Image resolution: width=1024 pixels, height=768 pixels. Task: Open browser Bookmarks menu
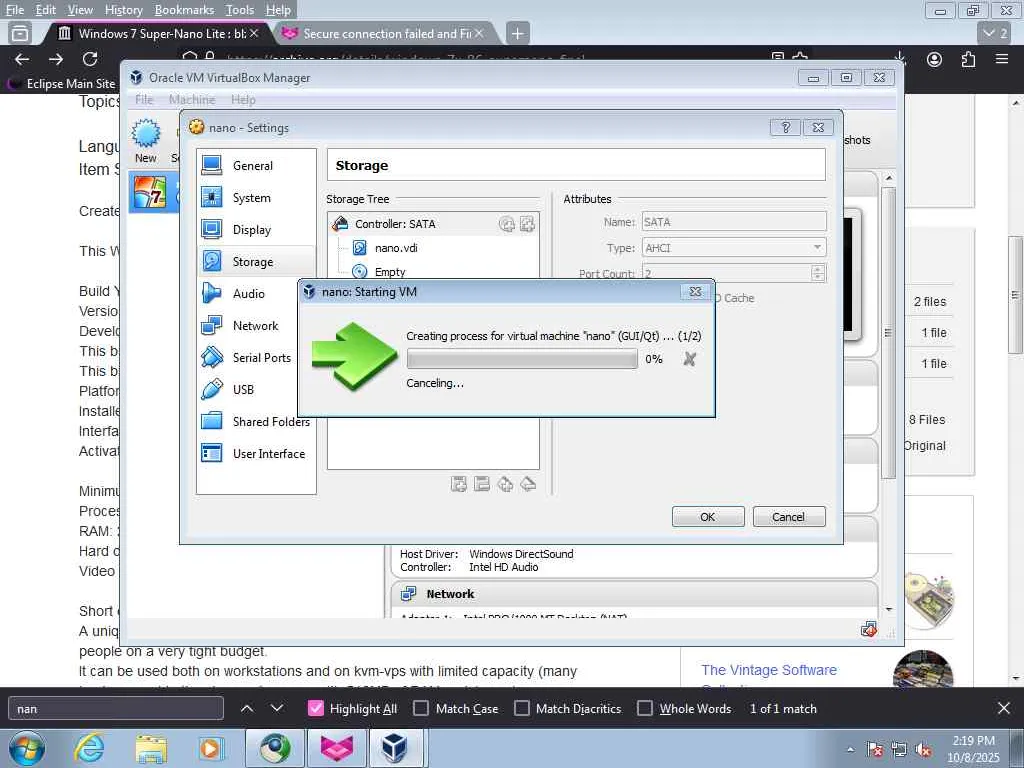(x=184, y=10)
